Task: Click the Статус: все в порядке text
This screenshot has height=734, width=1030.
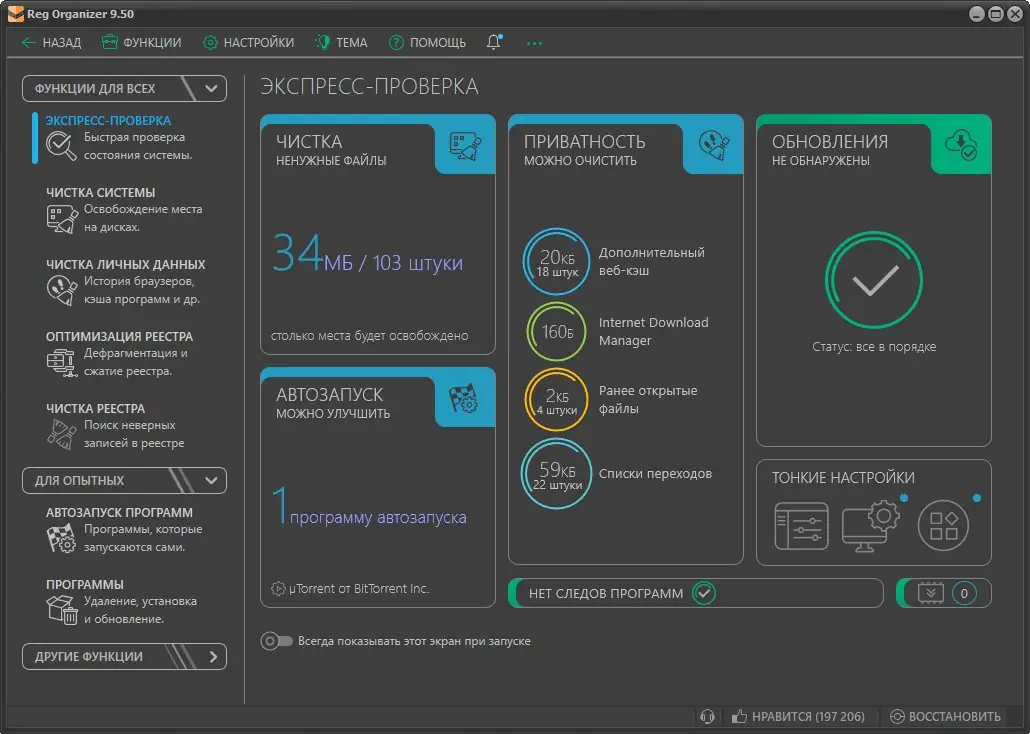Action: (x=874, y=346)
